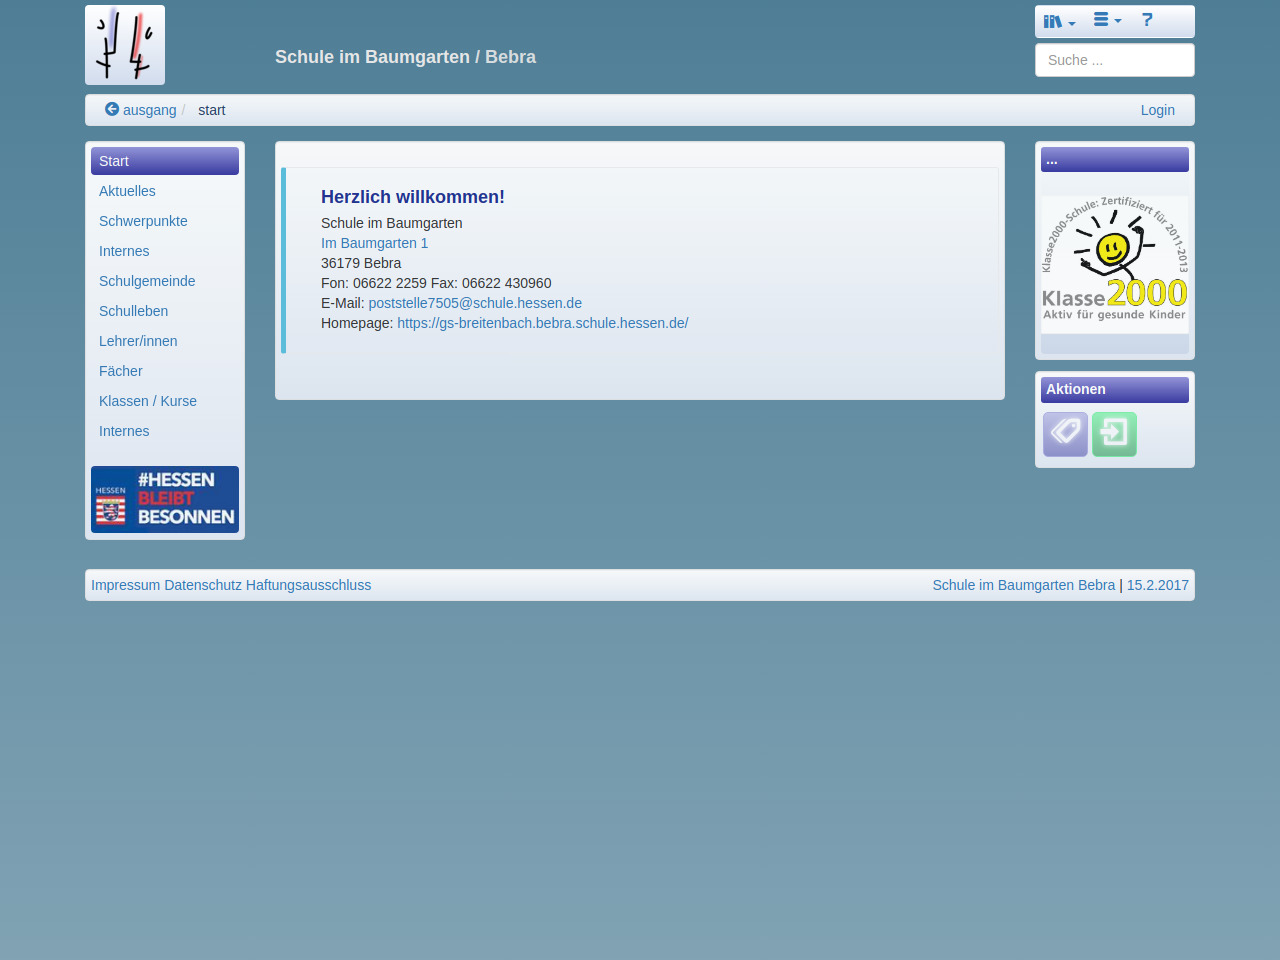Click the Login link in the breadcrumb bar
This screenshot has width=1280, height=960.
click(1157, 110)
